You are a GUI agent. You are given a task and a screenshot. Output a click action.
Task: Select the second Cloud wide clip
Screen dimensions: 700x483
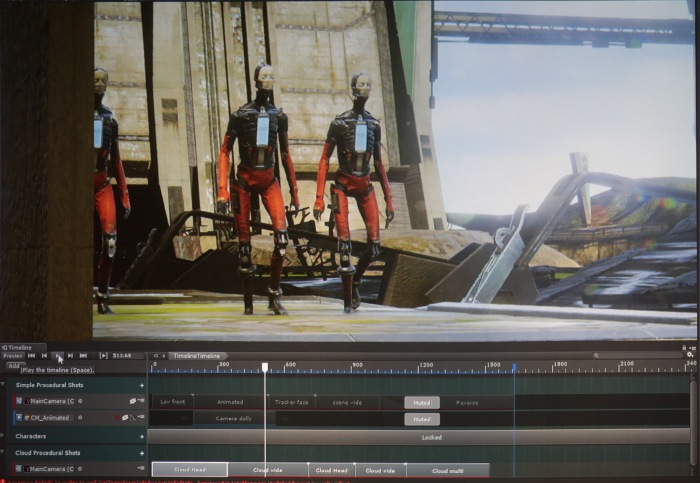coord(380,470)
